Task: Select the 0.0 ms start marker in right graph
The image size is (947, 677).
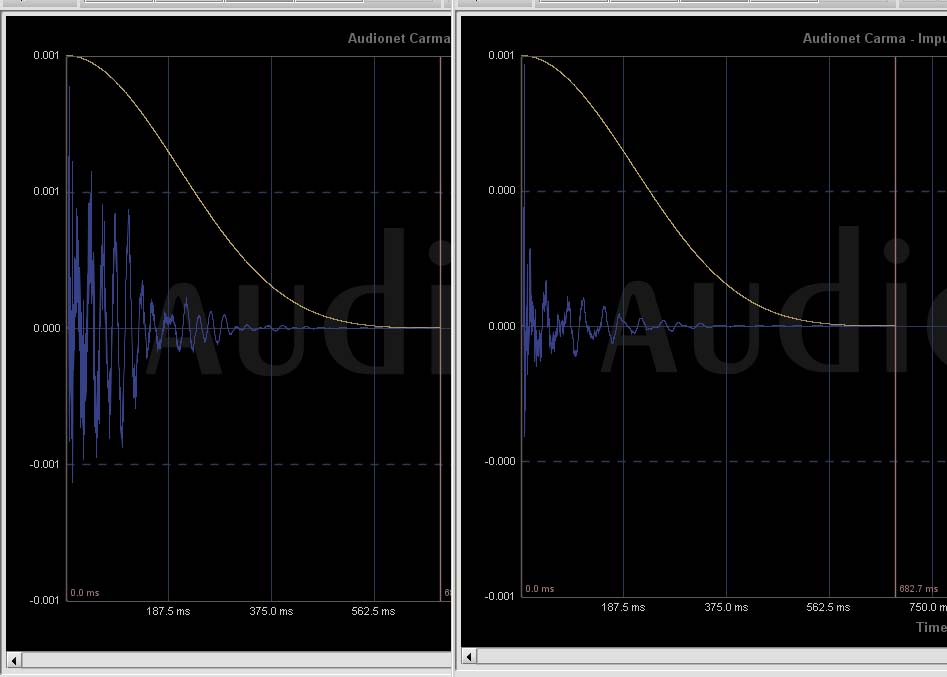Action: (540, 589)
